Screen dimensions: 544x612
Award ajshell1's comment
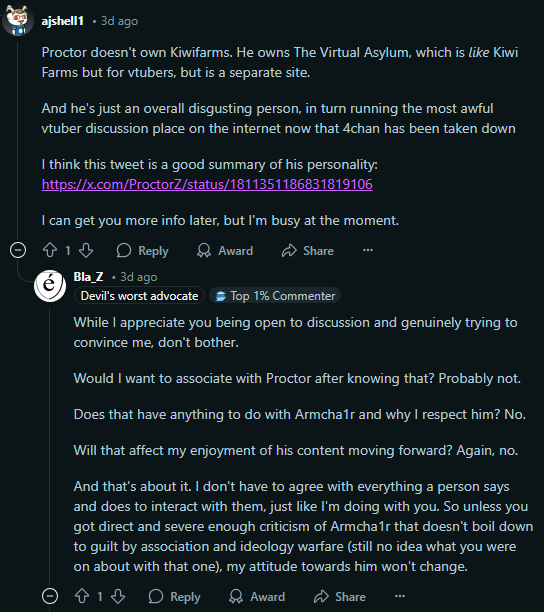(x=225, y=251)
